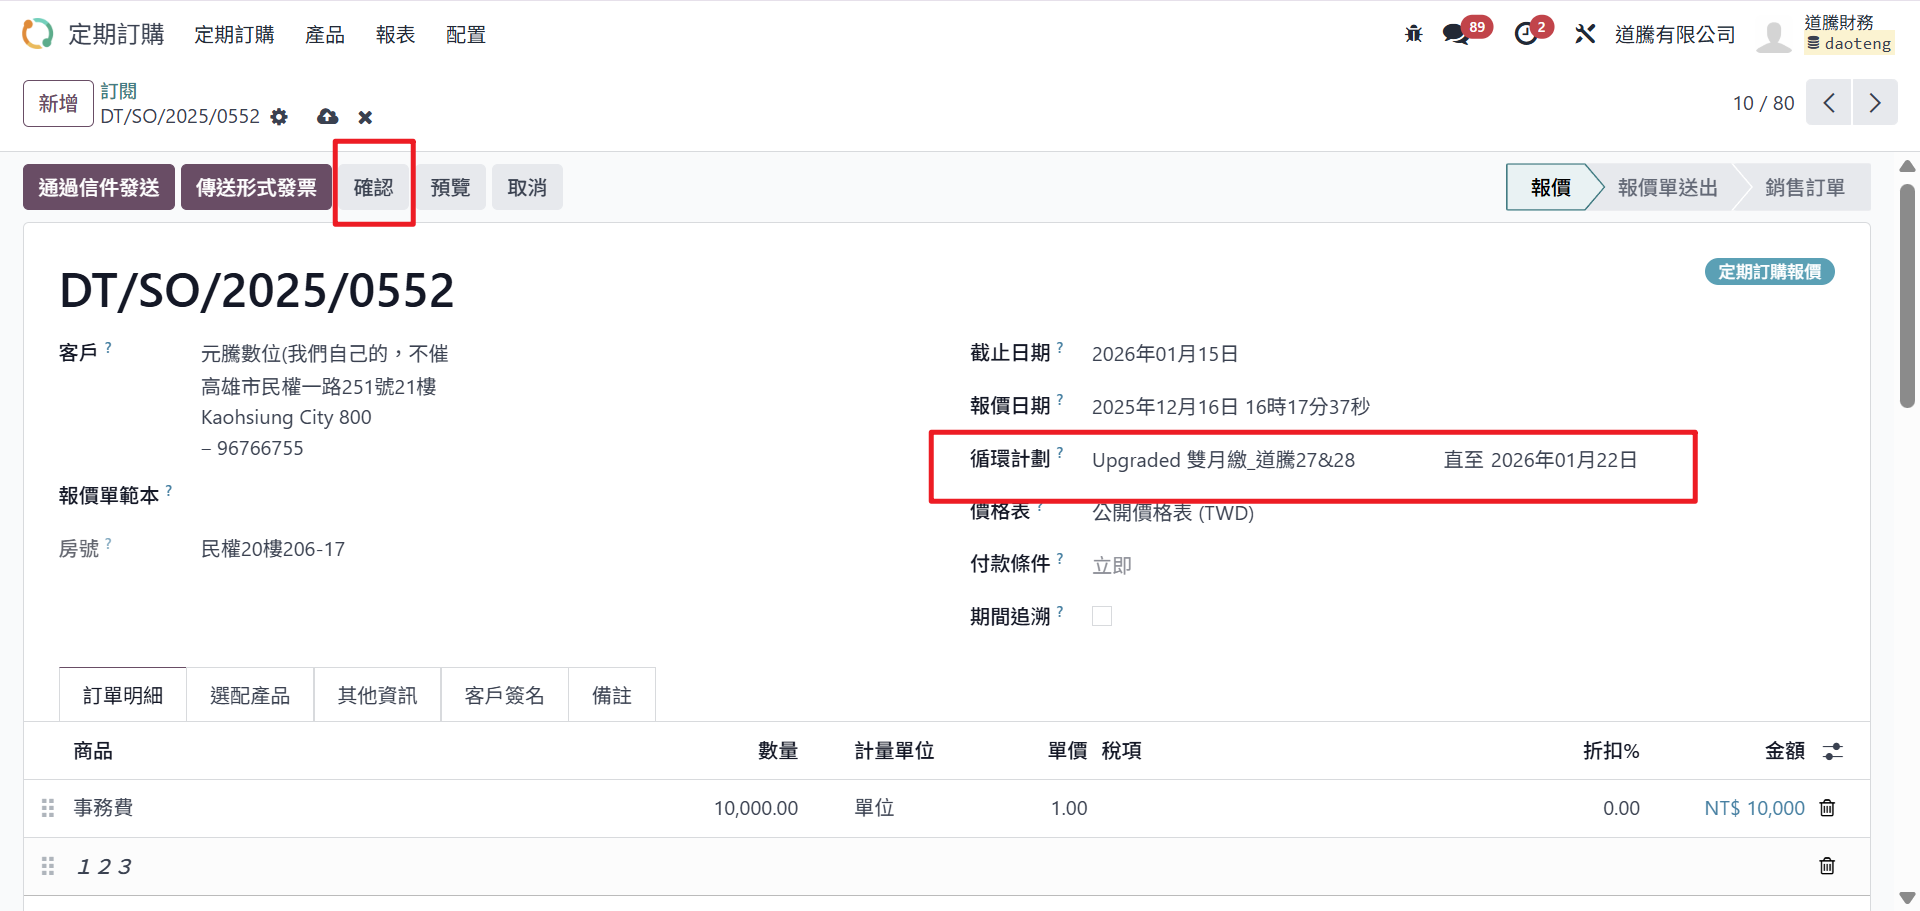The height and width of the screenshot is (911, 1920).
Task: Discard changes with the X icon
Action: point(365,117)
